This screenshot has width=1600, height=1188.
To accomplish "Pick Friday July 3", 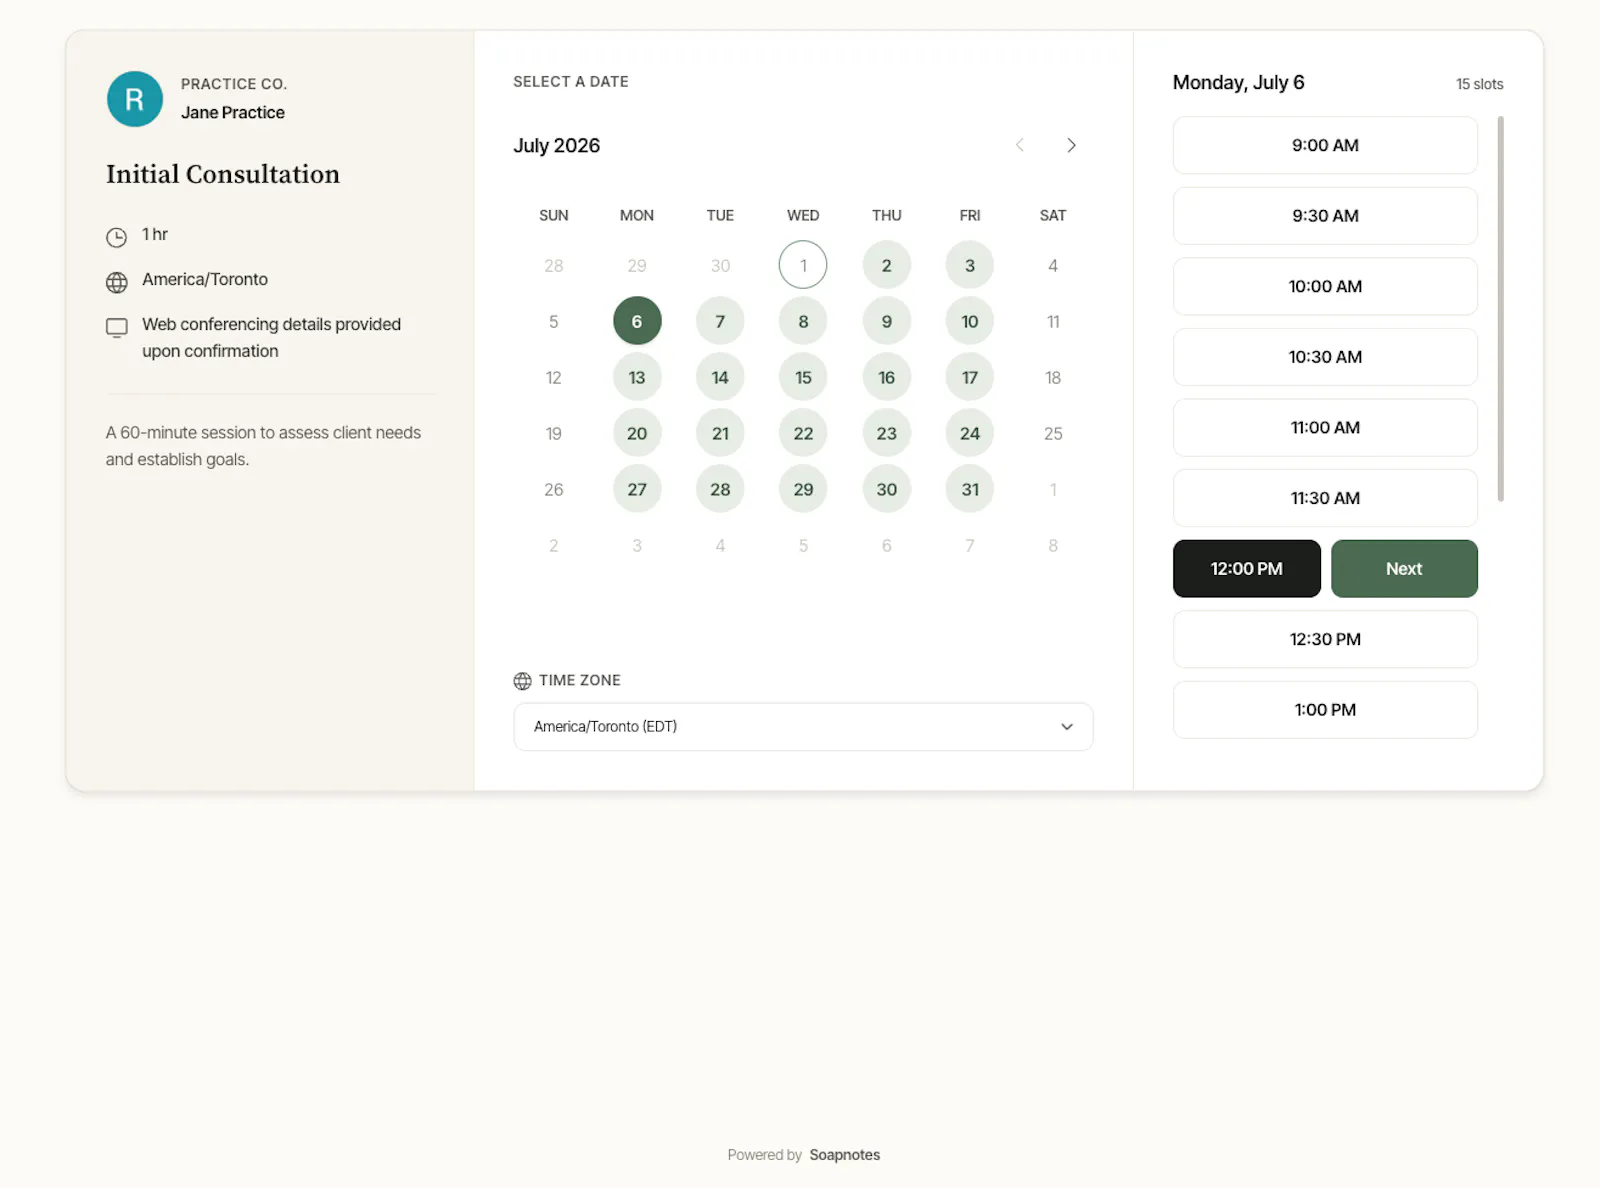I will click(970, 265).
